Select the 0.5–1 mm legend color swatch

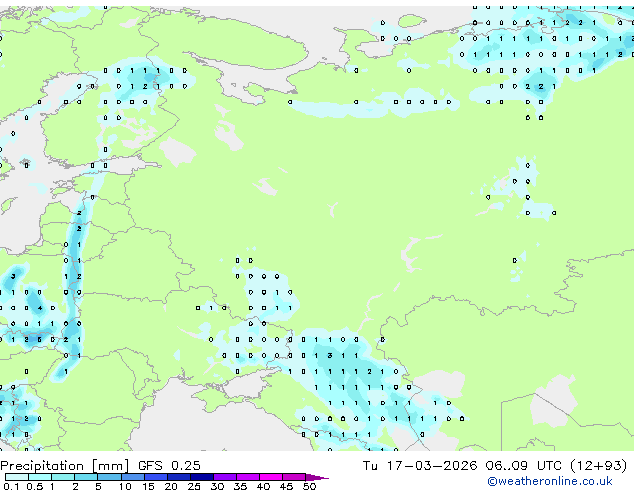[x=40, y=477]
